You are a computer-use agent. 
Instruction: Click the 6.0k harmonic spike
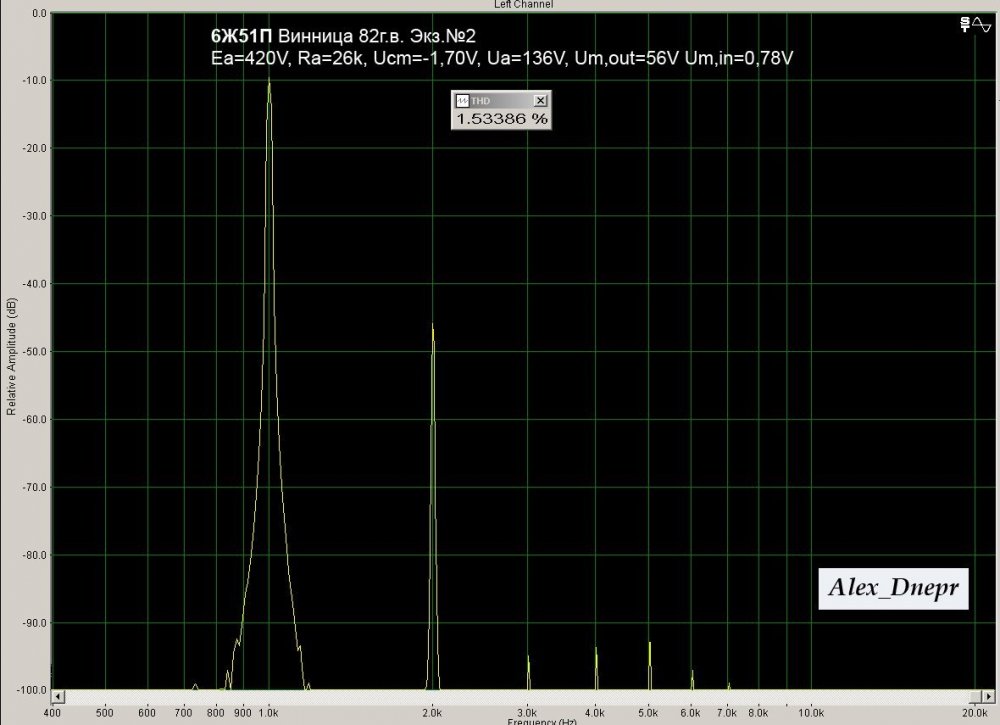click(692, 674)
